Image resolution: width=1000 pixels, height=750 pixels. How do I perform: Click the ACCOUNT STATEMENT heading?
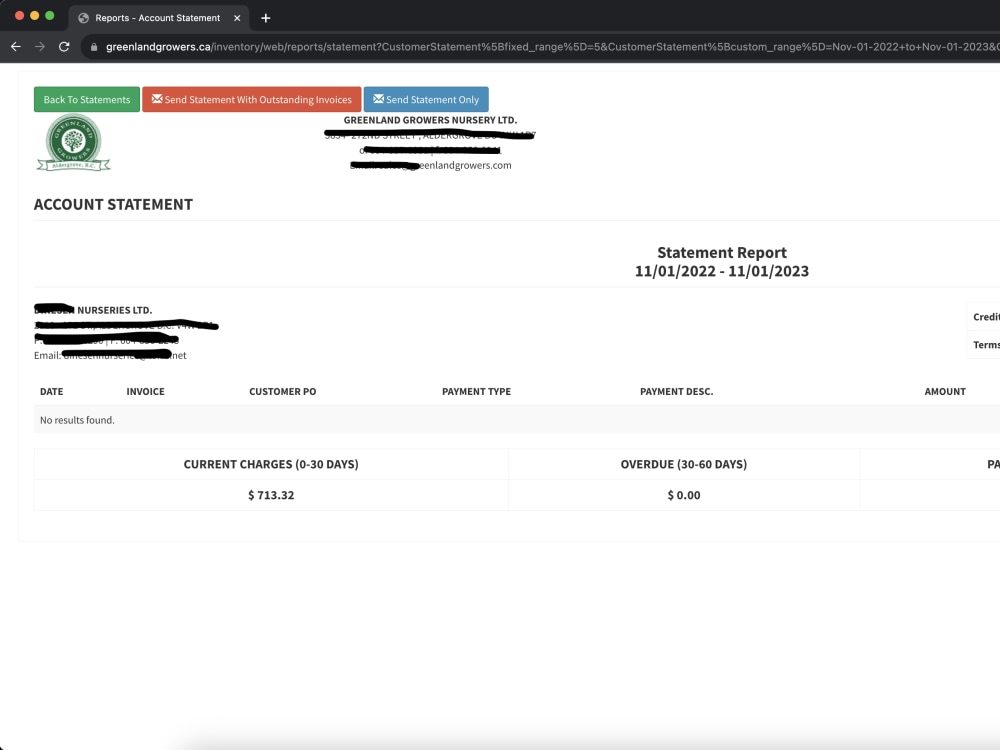pos(113,204)
